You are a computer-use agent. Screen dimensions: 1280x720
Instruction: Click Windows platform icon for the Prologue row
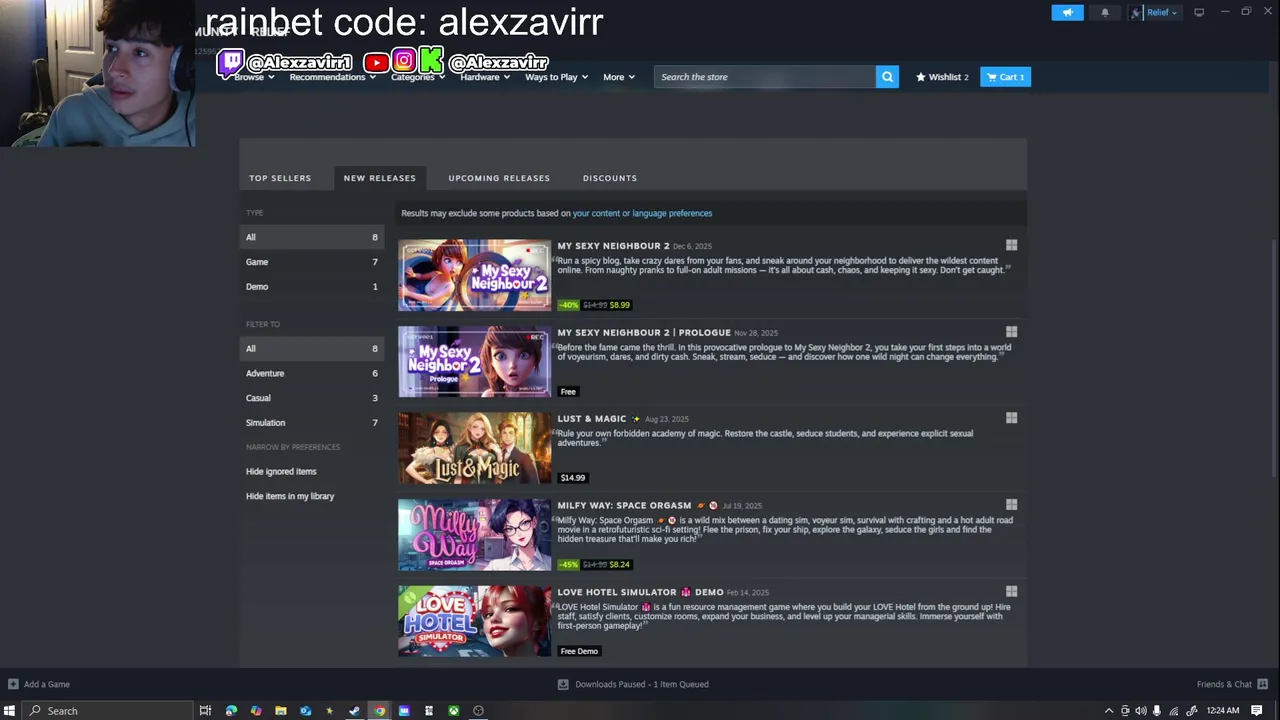(1011, 332)
